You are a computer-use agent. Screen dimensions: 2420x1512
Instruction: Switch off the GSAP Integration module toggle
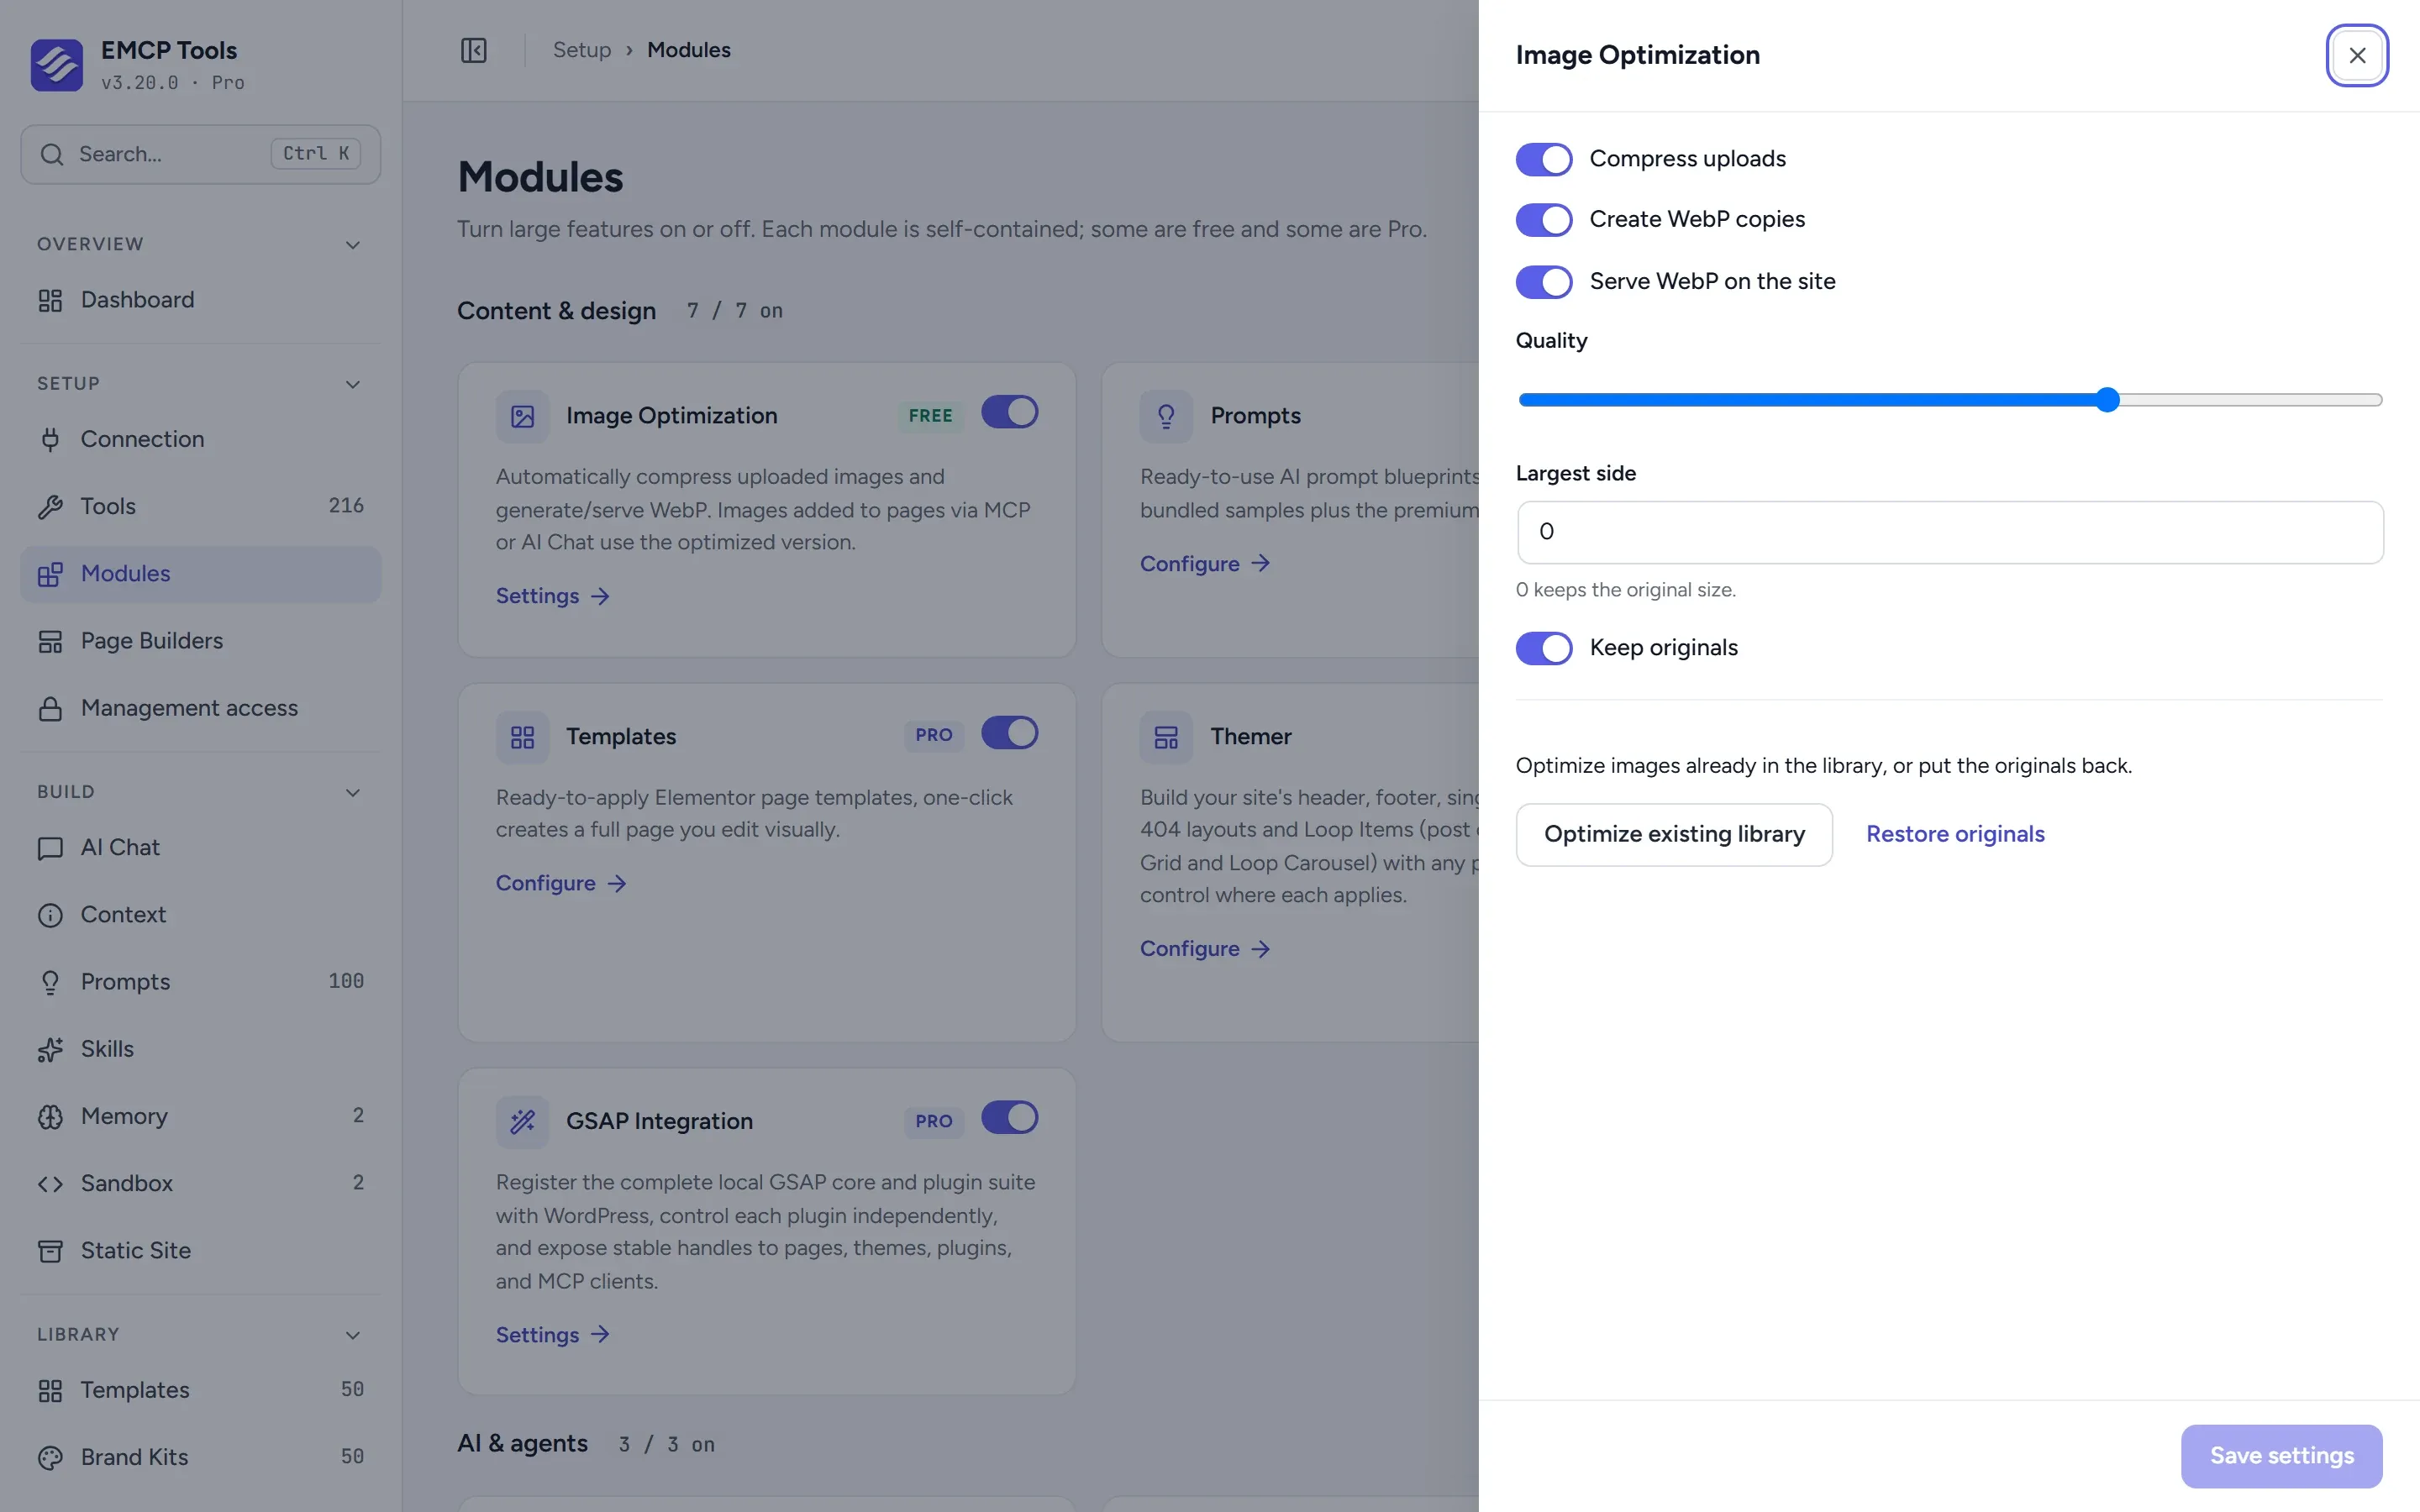[x=1009, y=1117]
